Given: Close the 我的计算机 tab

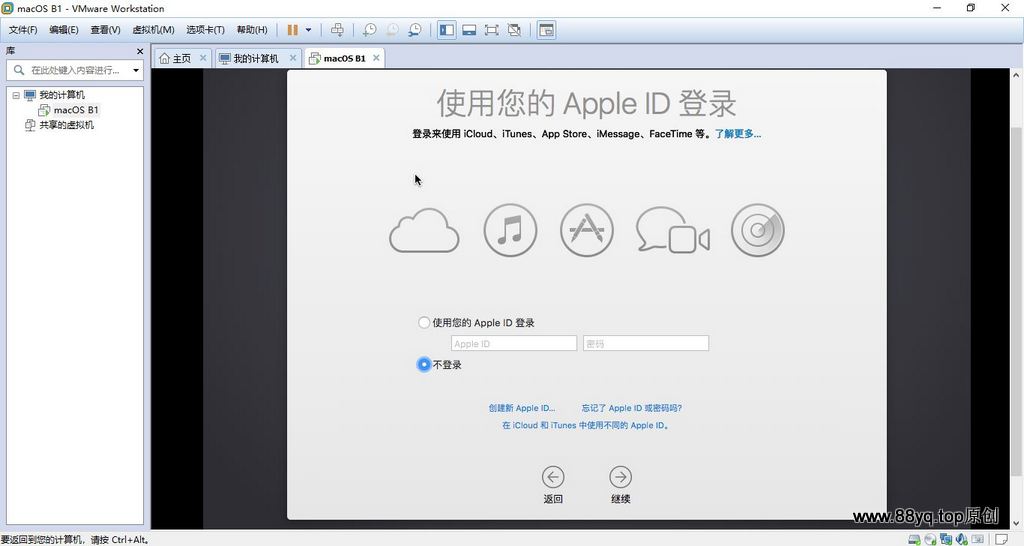Looking at the screenshot, I should coord(293,58).
